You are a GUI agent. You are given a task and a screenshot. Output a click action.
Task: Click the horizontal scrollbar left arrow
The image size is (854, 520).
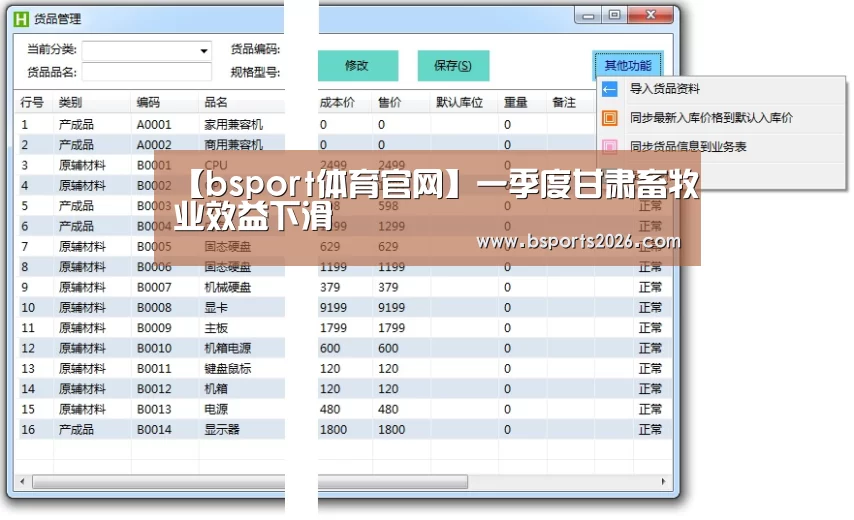(22, 481)
